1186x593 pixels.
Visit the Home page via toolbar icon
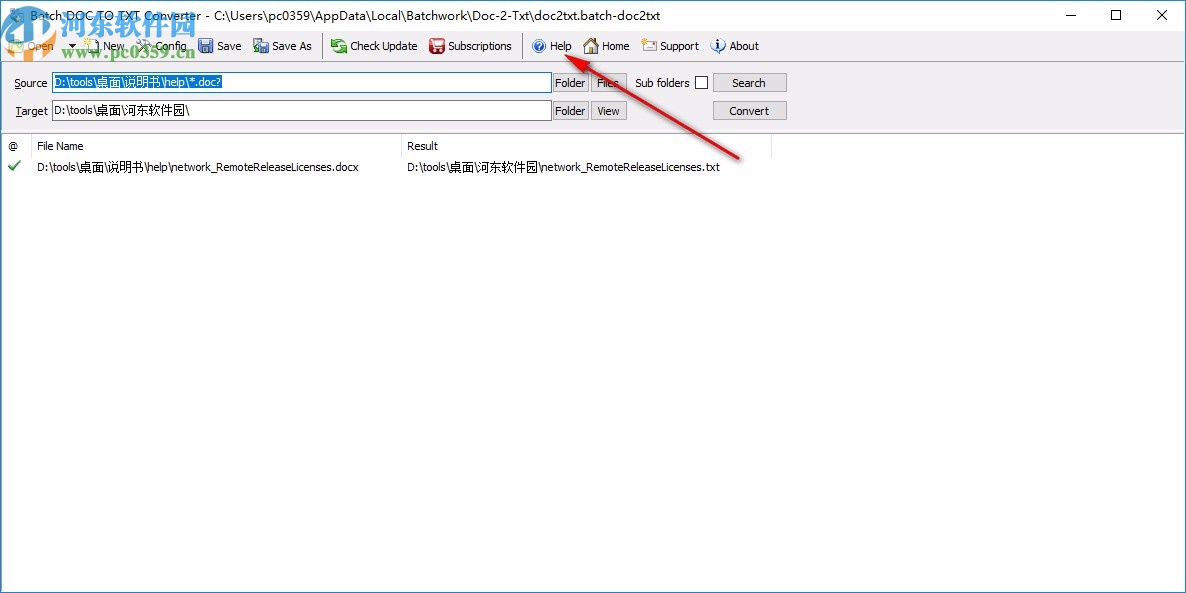606,45
